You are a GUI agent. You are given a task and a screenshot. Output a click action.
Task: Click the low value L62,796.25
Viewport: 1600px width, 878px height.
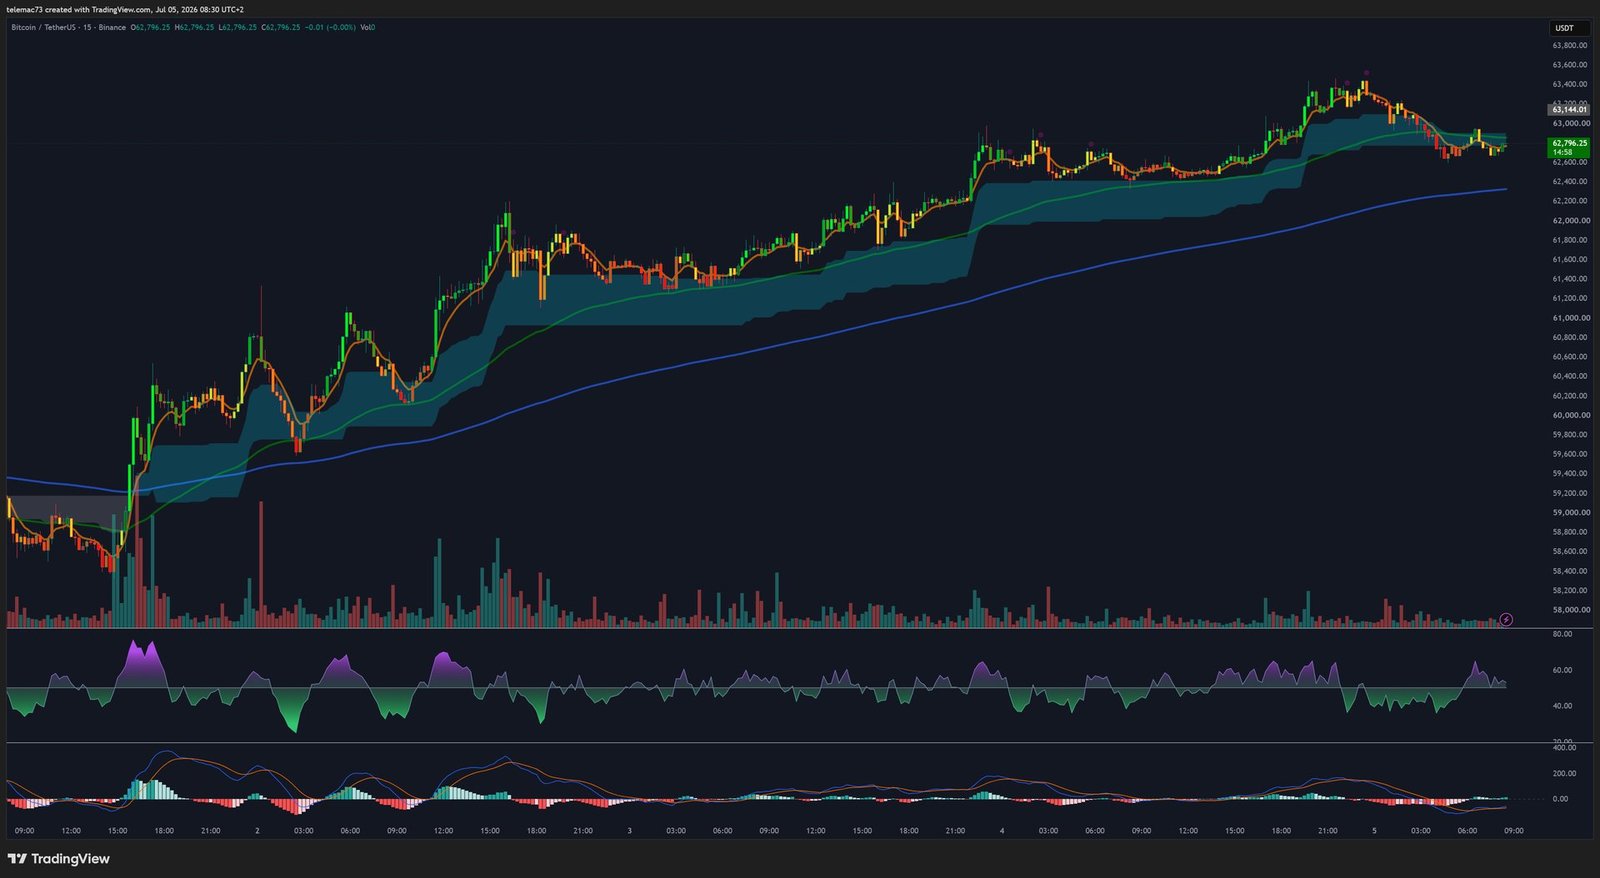[x=237, y=27]
